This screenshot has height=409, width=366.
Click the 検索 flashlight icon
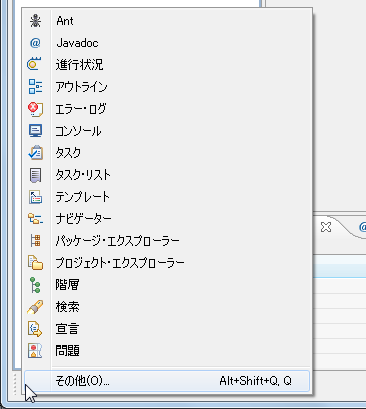35,307
